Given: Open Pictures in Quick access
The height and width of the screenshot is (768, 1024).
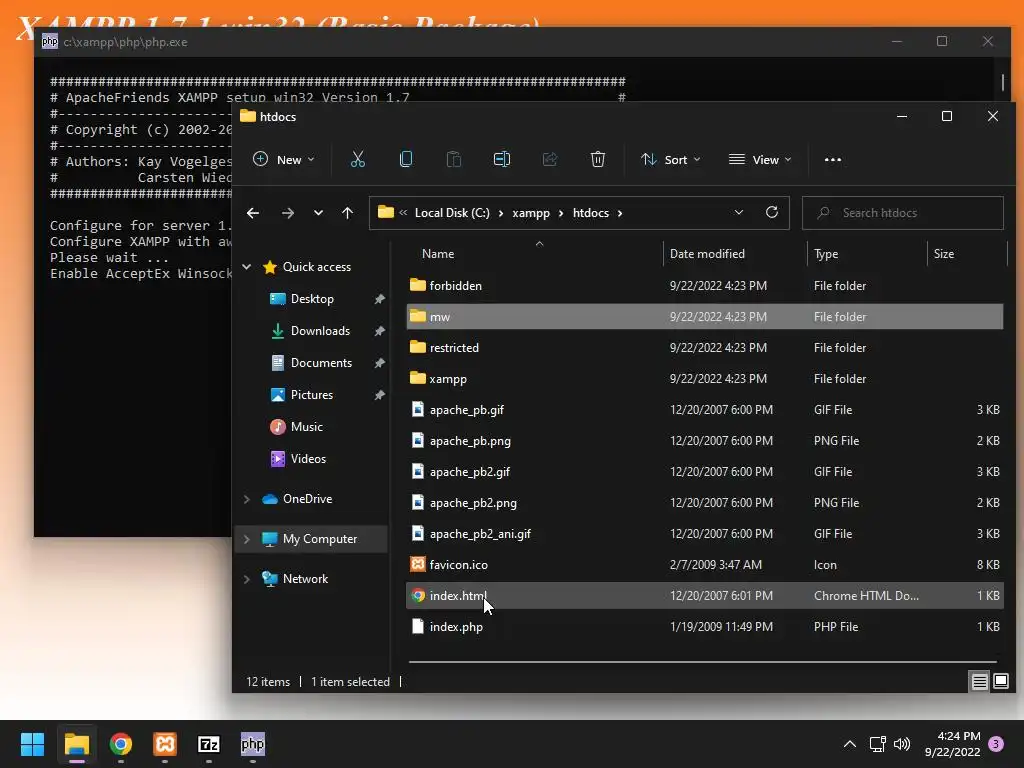Looking at the screenshot, I should click(312, 394).
